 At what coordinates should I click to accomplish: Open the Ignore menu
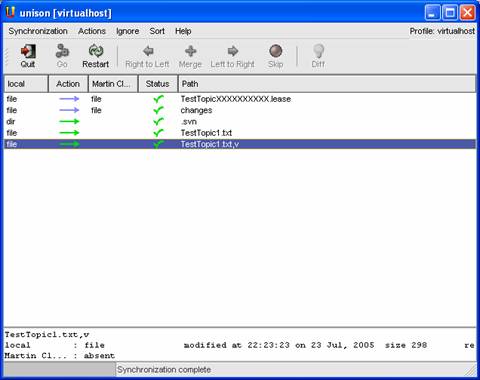click(127, 31)
